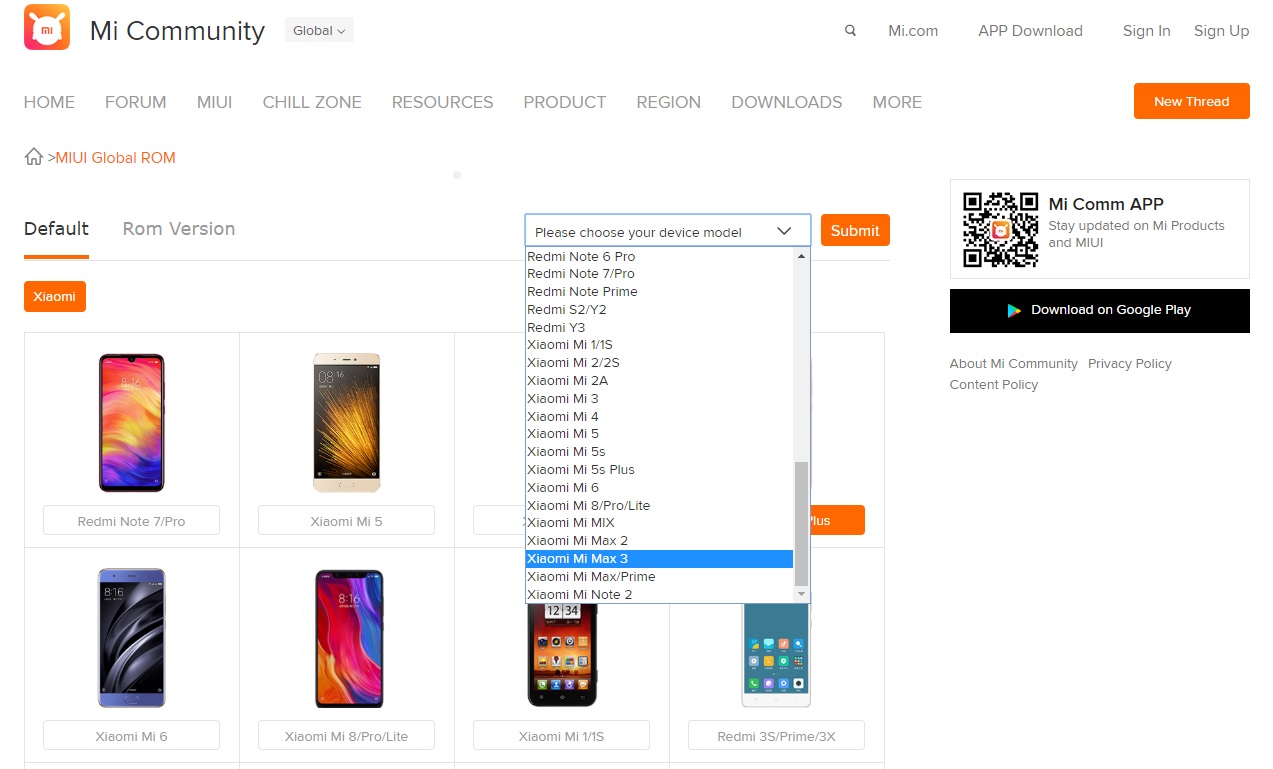Choose Xiaomi Mi Note 2 option
Viewport: 1273px width, 769px height.
tap(659, 594)
